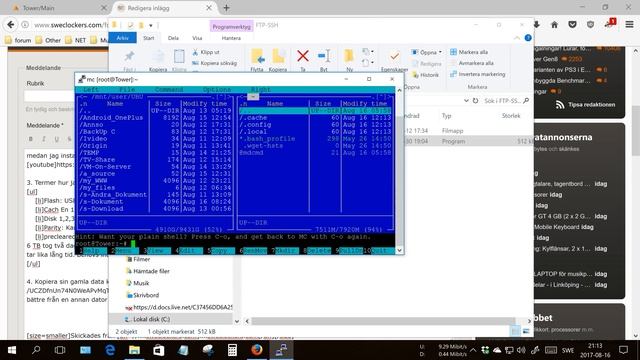
Task: Open the Right menu in Midnight Commander
Action: [260, 89]
